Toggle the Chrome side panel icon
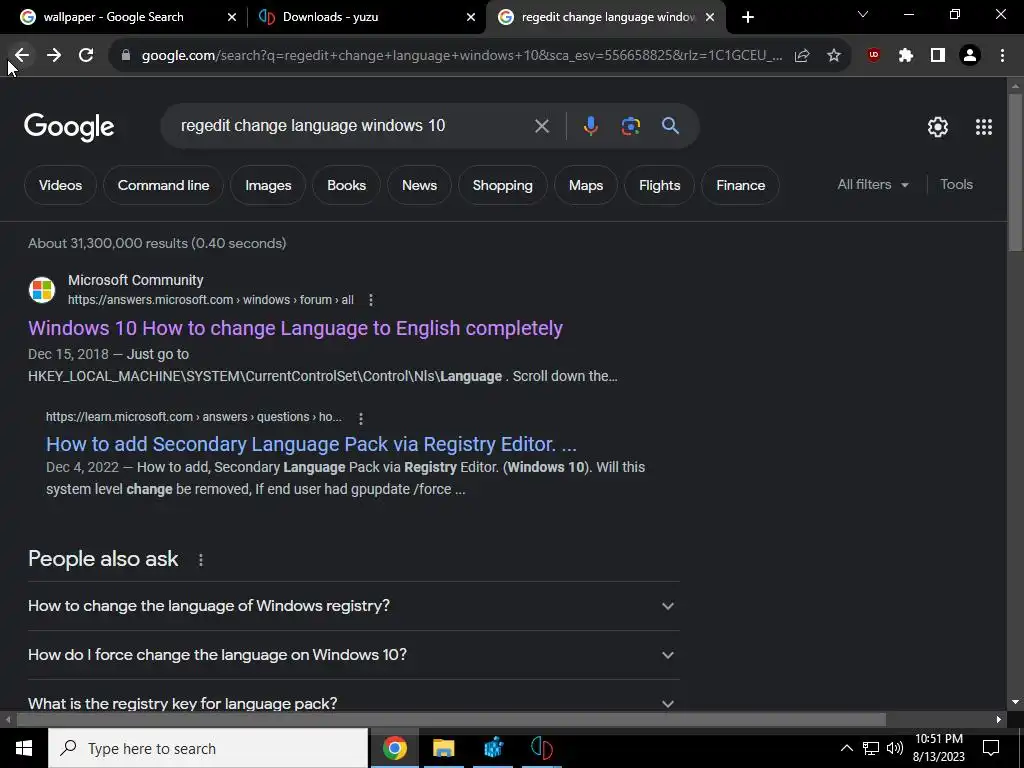This screenshot has height=768, width=1024. coord(938,56)
